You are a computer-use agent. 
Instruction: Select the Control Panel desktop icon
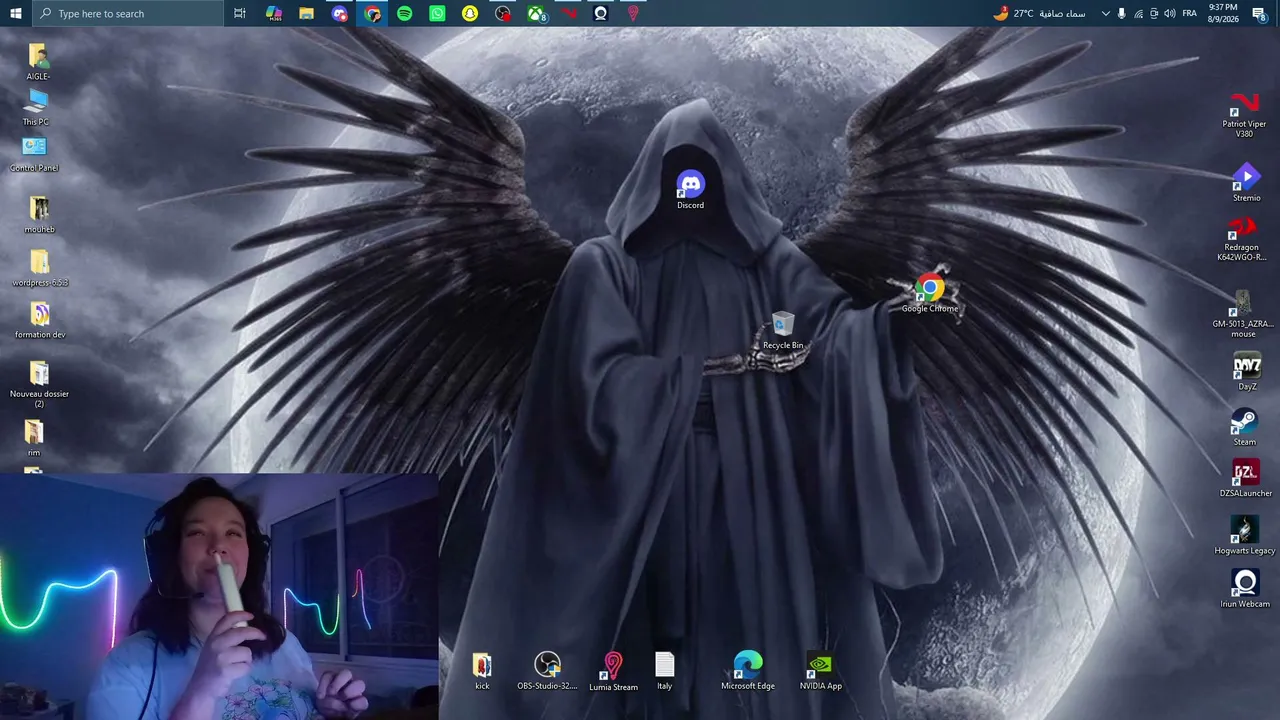(34, 154)
